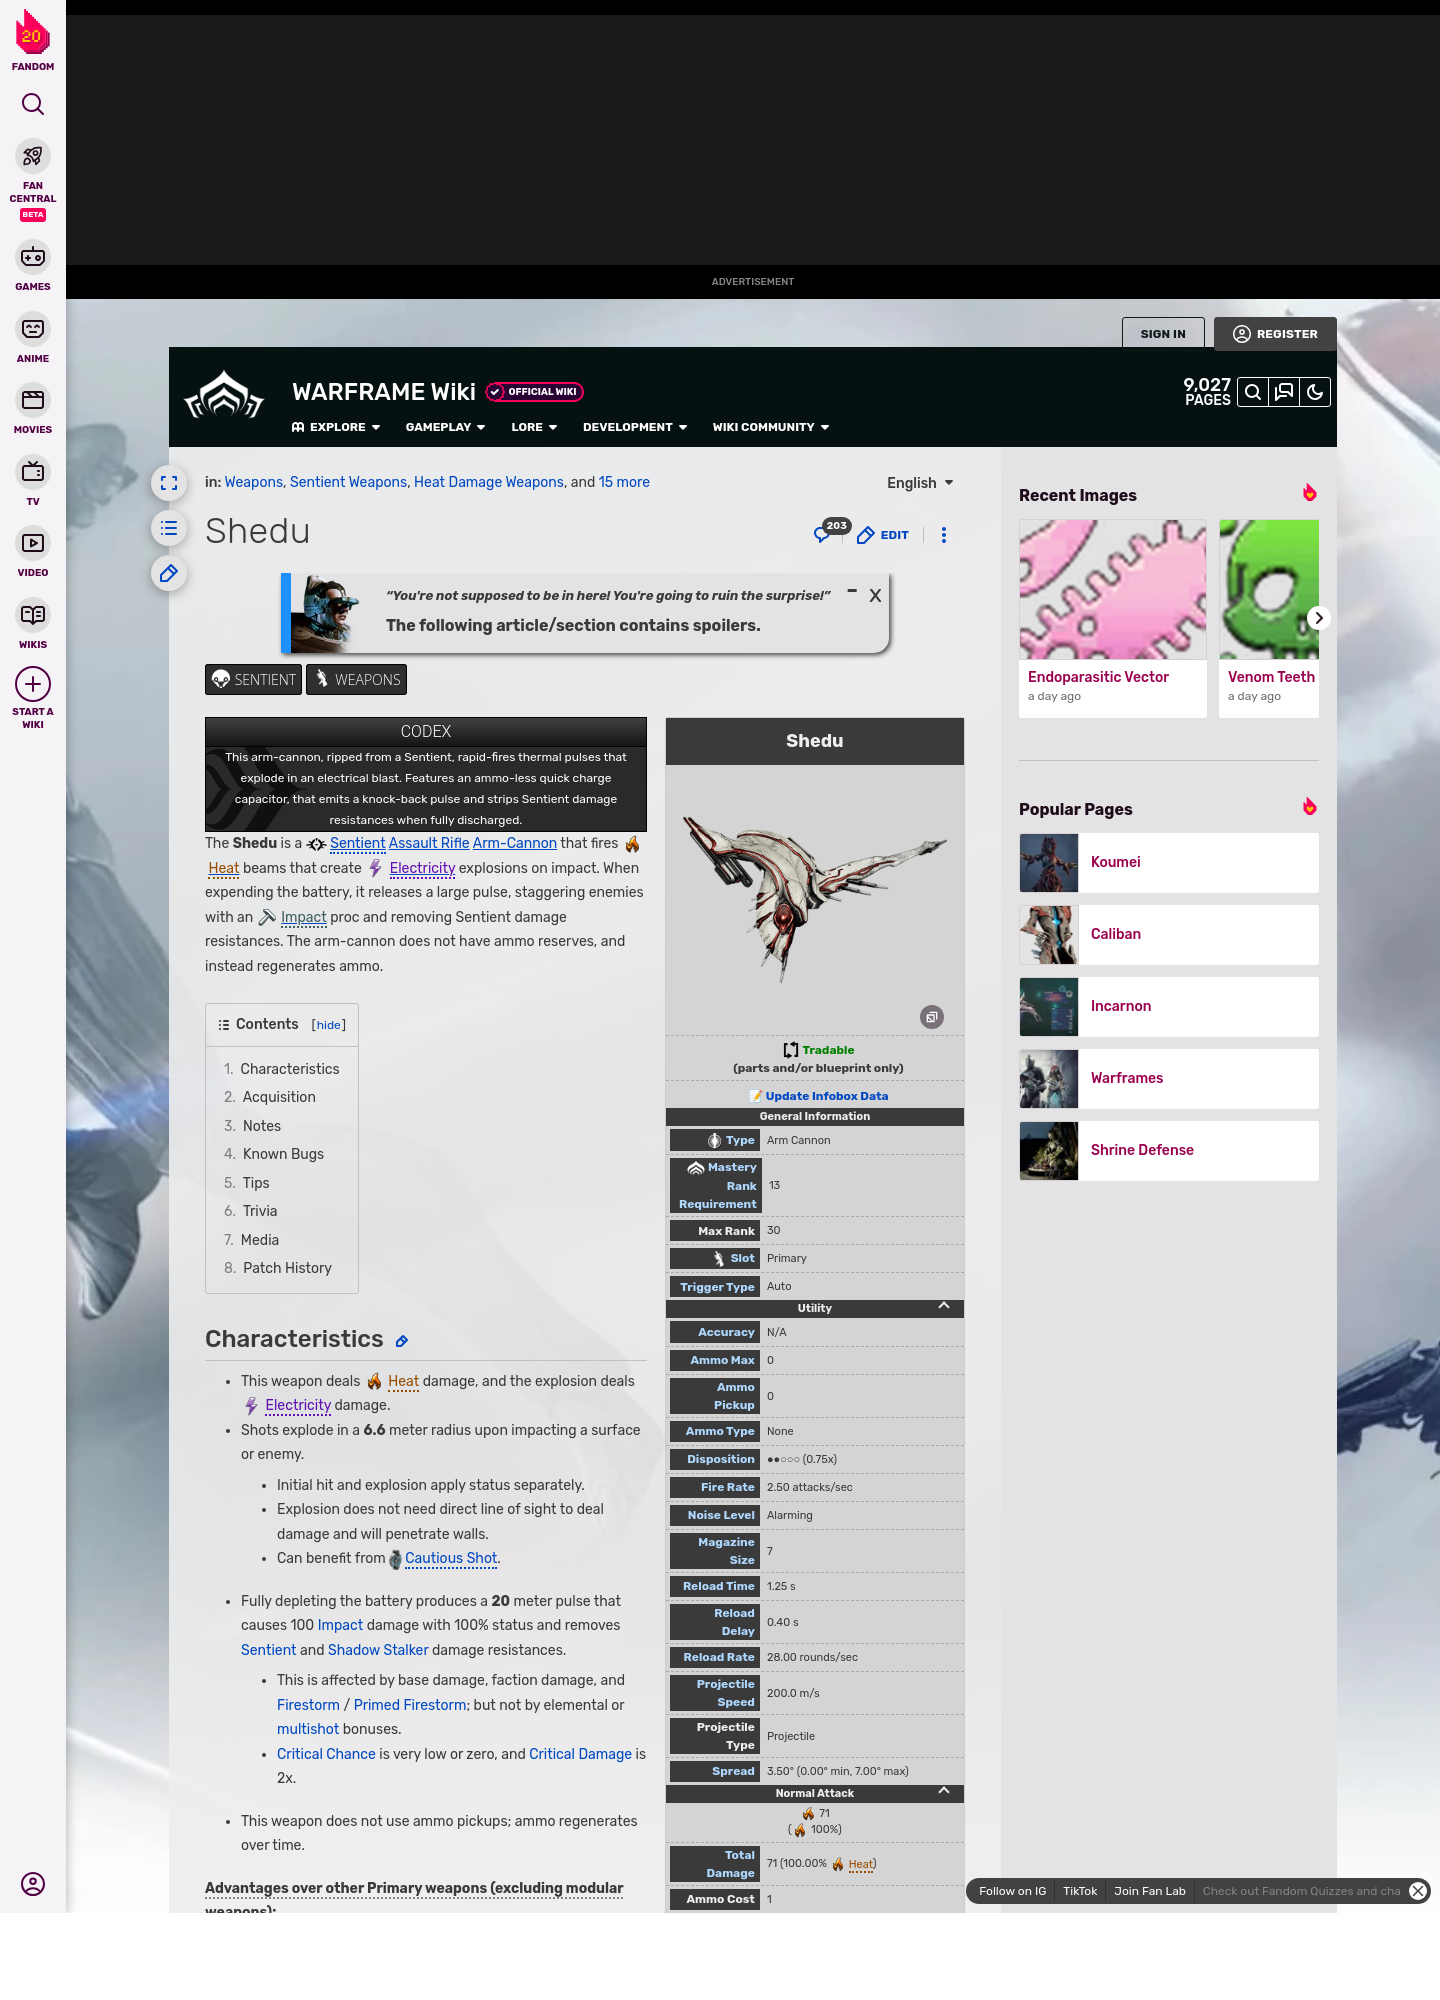The width and height of the screenshot is (1440, 2000).
Task: Open the Primed Firestorm link
Action: pyautogui.click(x=410, y=1705)
